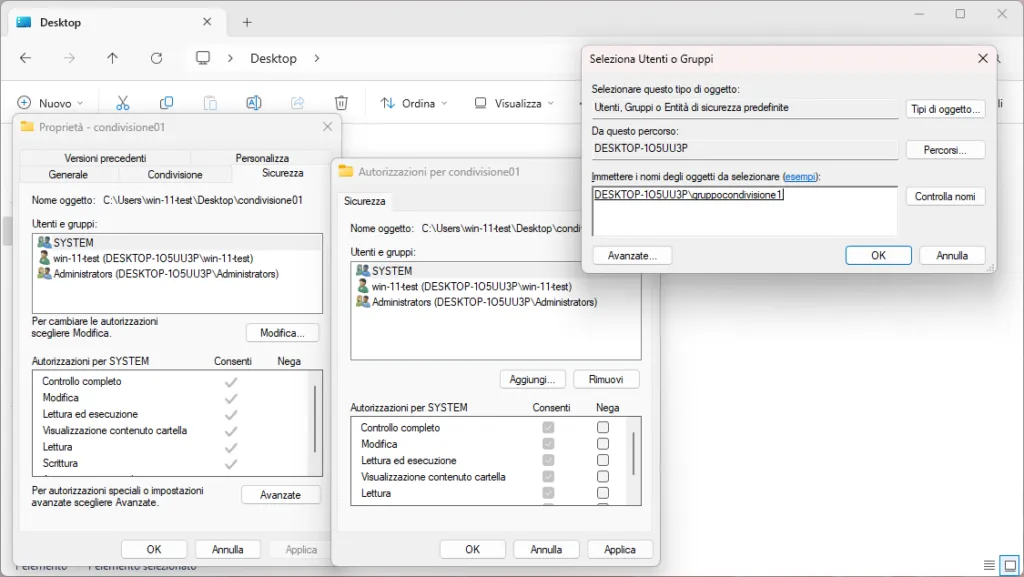The width and height of the screenshot is (1024, 577).
Task: Select the Rename icon in the toolbar
Action: [253, 102]
